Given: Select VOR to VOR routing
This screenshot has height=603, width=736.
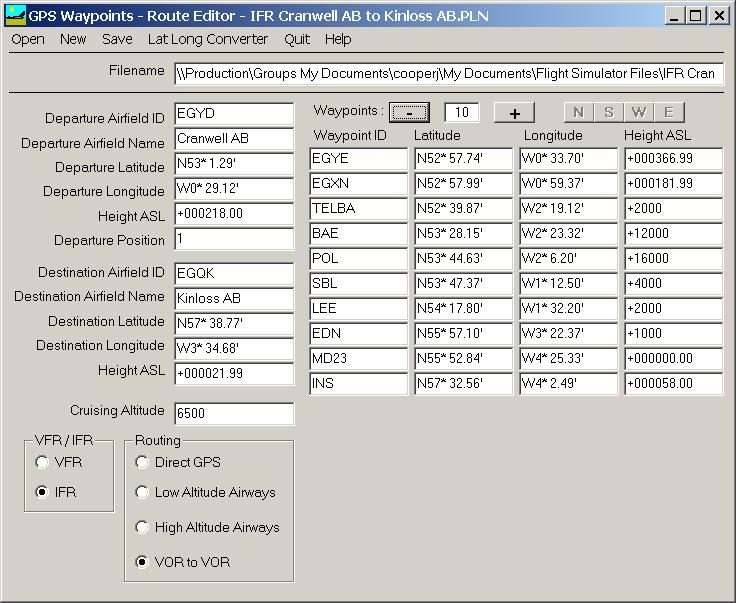Looking at the screenshot, I should tap(142, 562).
